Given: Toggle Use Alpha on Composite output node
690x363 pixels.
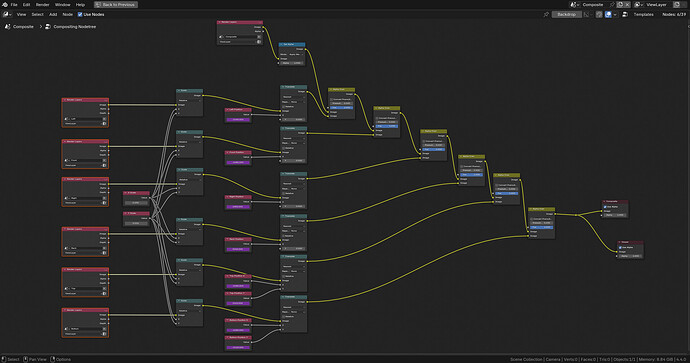Looking at the screenshot, I should tap(606, 207).
